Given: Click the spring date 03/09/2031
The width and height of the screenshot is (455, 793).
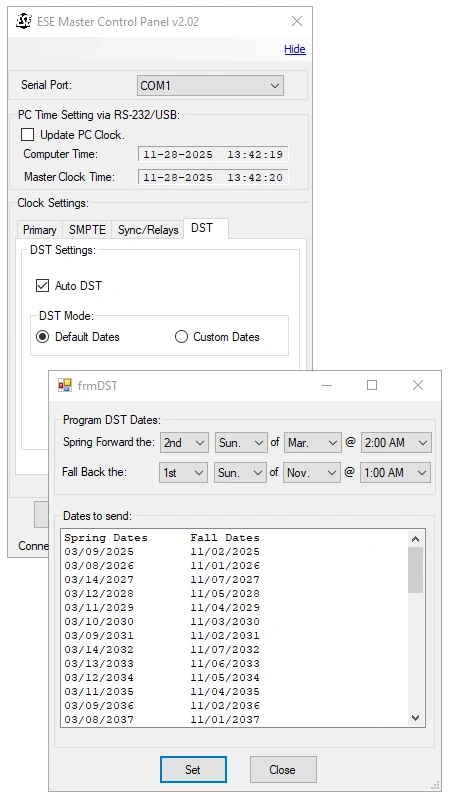Looking at the screenshot, I should pyautogui.click(x=99, y=635).
